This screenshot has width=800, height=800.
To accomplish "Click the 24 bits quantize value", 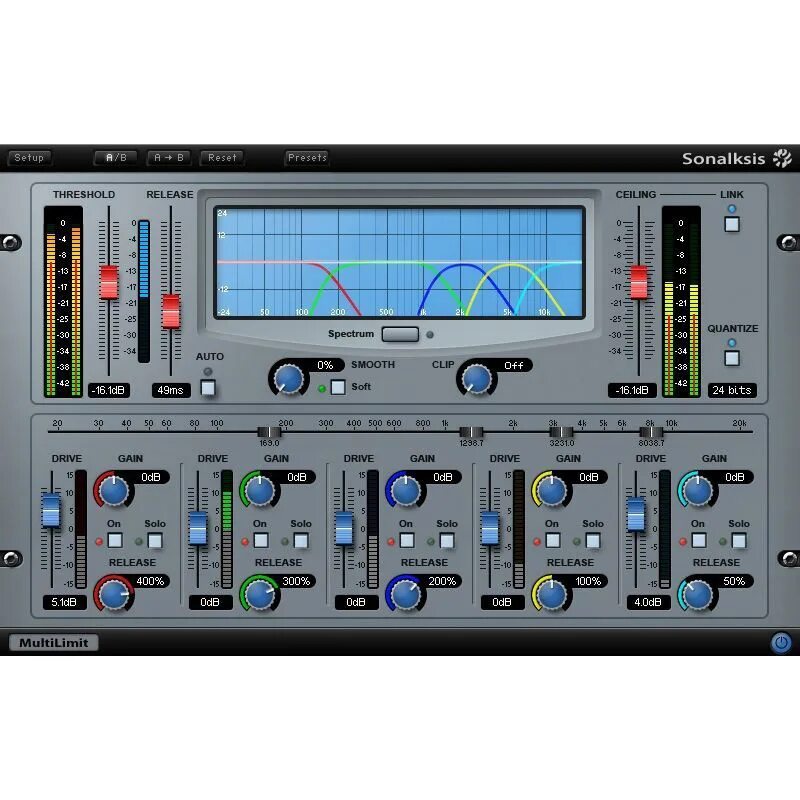I will (732, 390).
